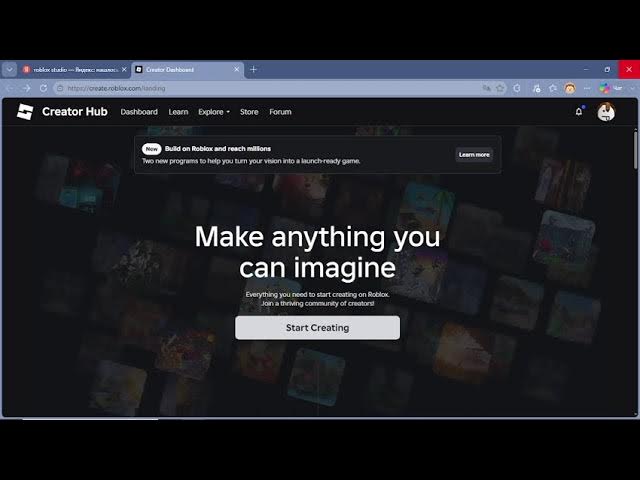The width and height of the screenshot is (640, 480).
Task: Open browser extensions icon
Action: 517,88
